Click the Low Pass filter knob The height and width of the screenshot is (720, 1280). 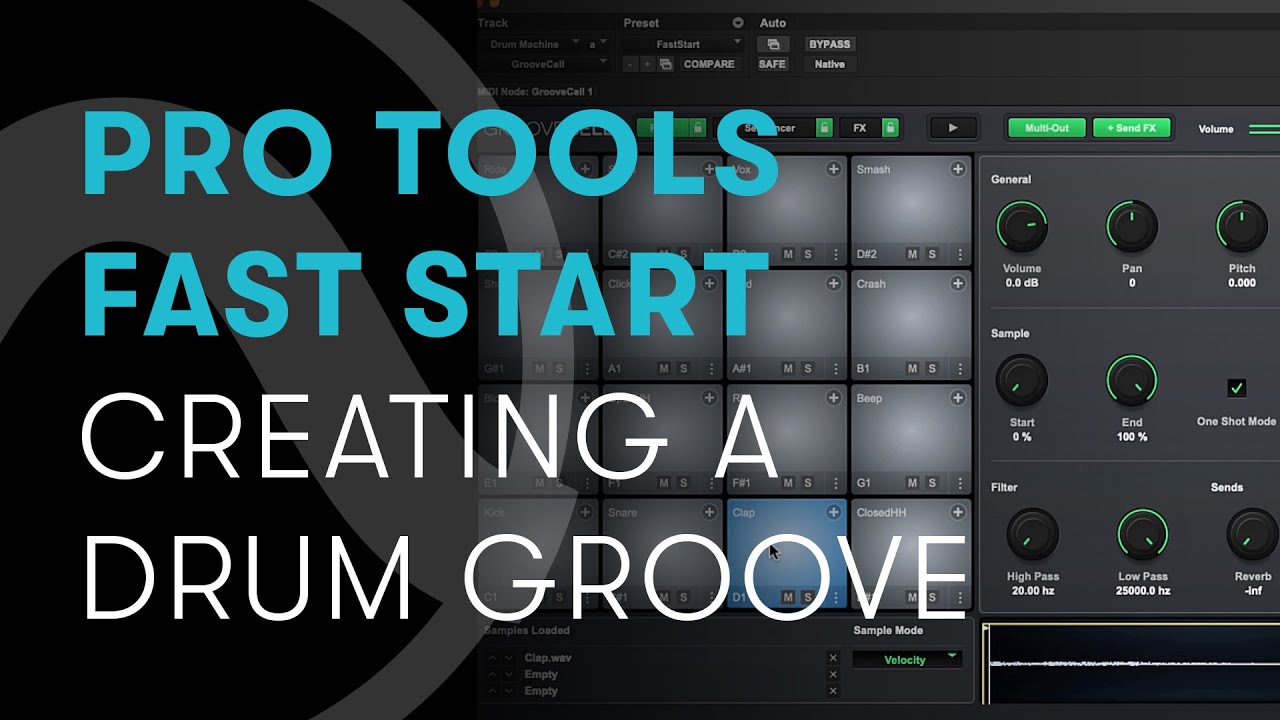(x=1141, y=534)
